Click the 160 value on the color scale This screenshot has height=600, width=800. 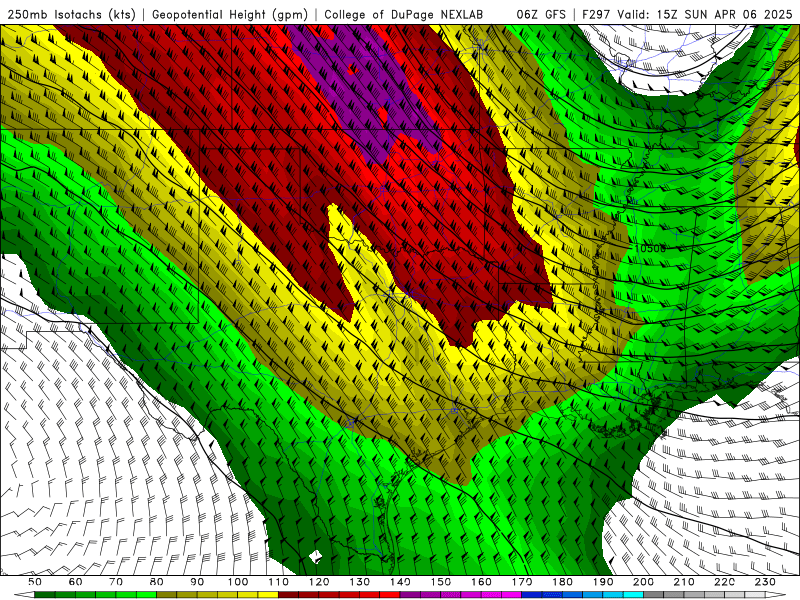481,582
